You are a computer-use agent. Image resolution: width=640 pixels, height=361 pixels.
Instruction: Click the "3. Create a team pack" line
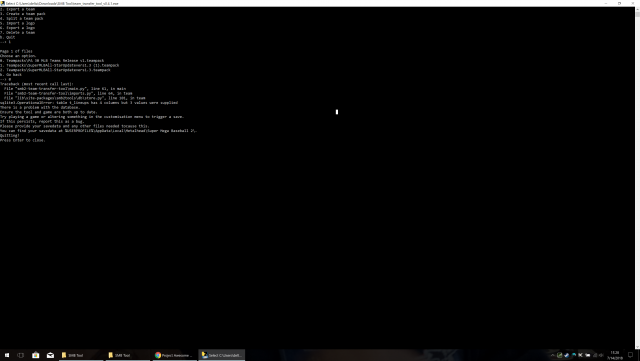pyautogui.click(x=22, y=13)
